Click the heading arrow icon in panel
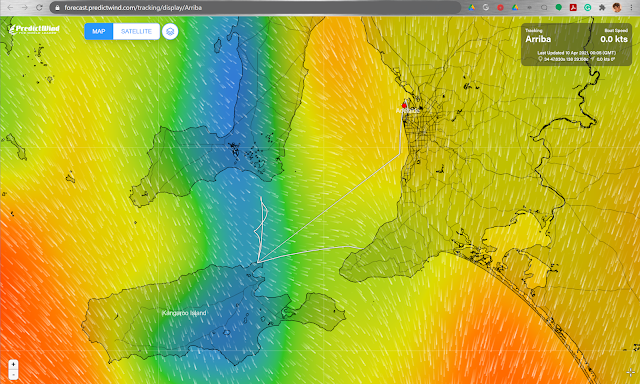Image resolution: width=640 pixels, height=384 pixels. pos(593,59)
